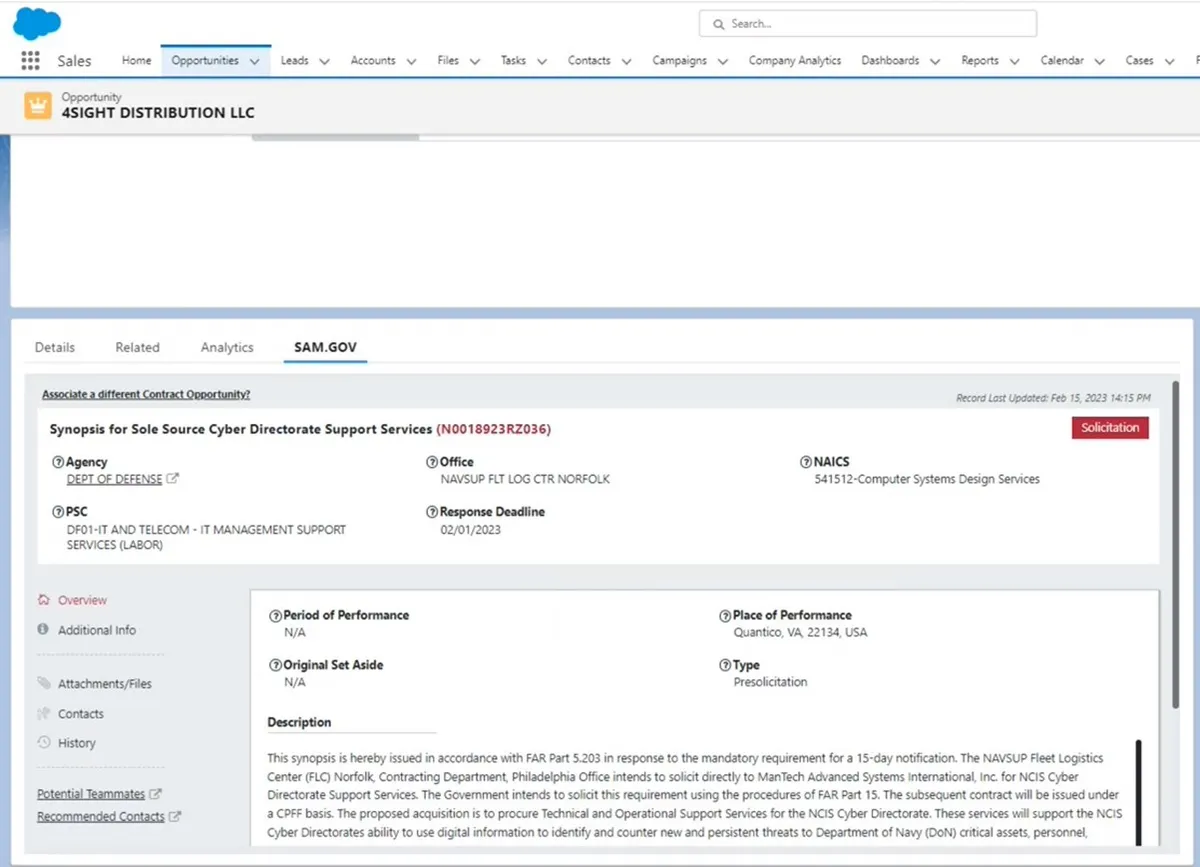Click the office value NAVSUP FLT LOG CTR NORFOLK
Image resolution: width=1200 pixels, height=867 pixels.
click(525, 479)
